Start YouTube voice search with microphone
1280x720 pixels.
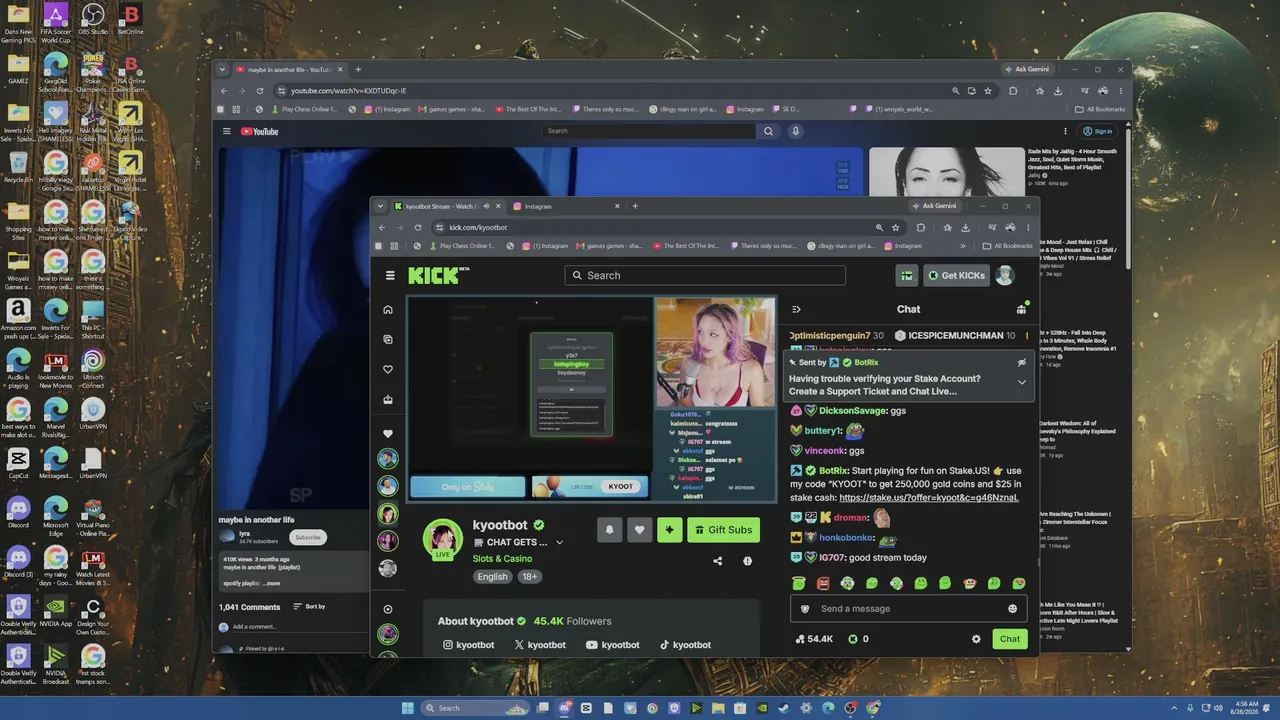pos(796,131)
